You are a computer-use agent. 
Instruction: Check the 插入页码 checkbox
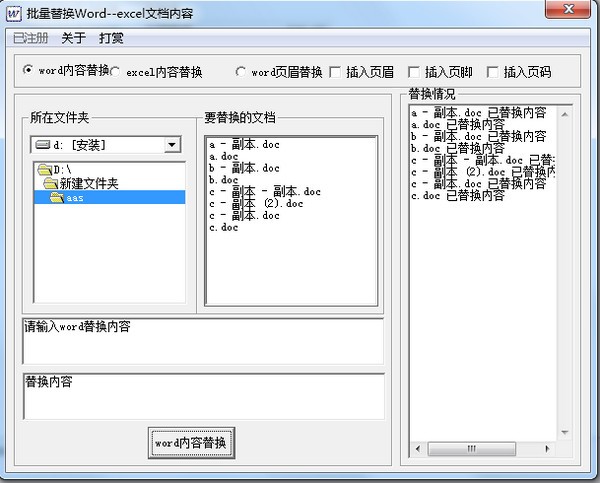click(x=492, y=72)
